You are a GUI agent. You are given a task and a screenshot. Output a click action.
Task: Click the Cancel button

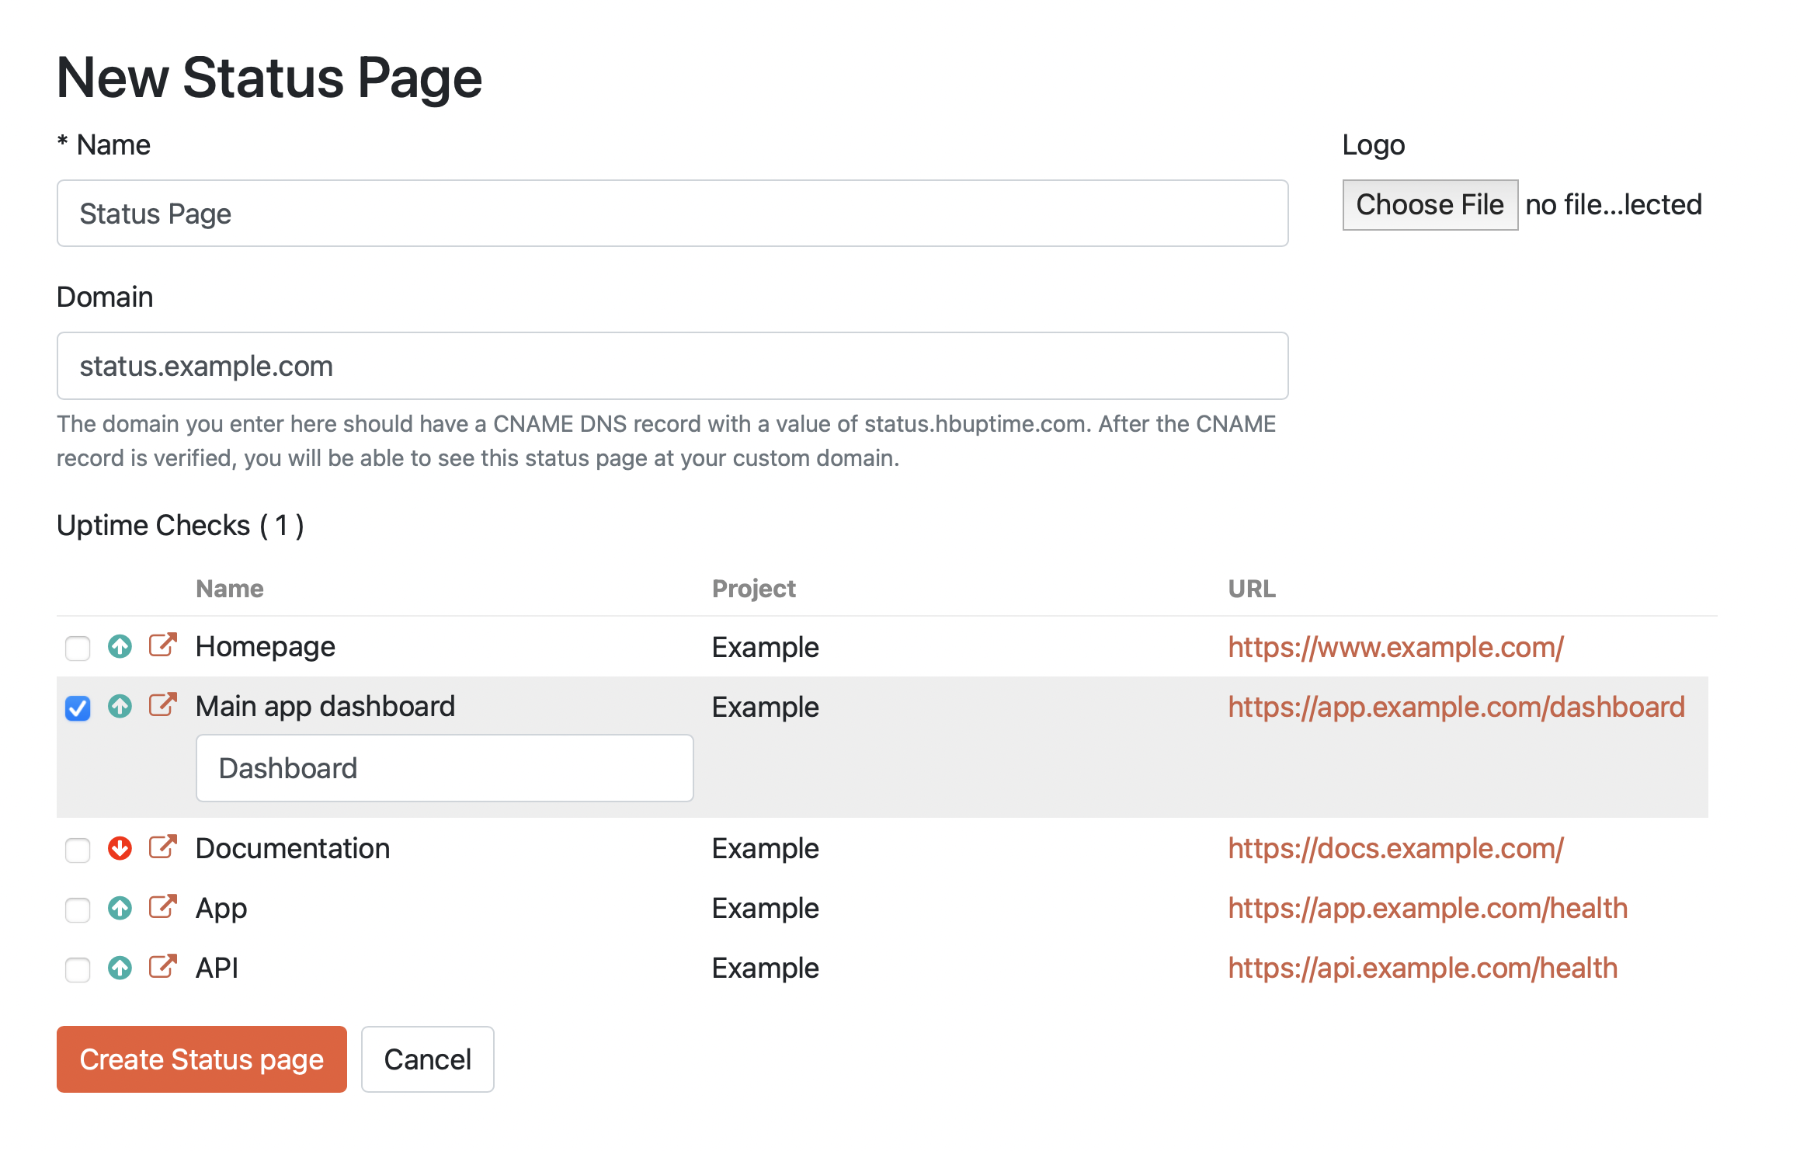click(427, 1059)
